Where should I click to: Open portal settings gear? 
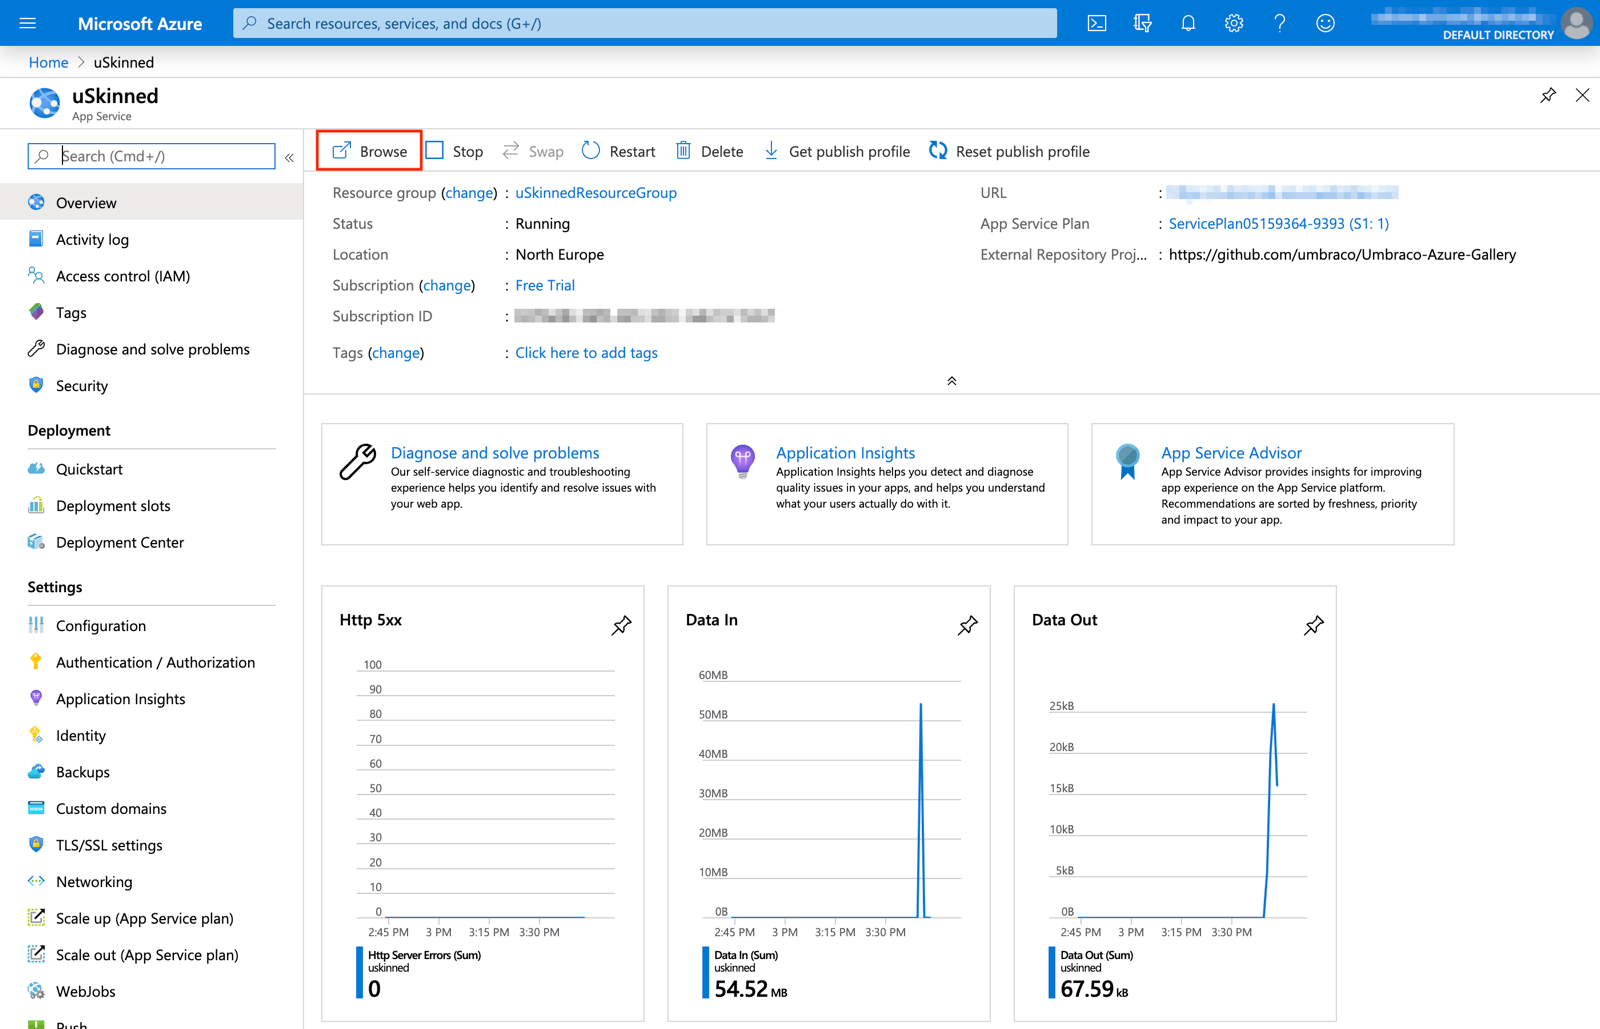click(x=1234, y=23)
